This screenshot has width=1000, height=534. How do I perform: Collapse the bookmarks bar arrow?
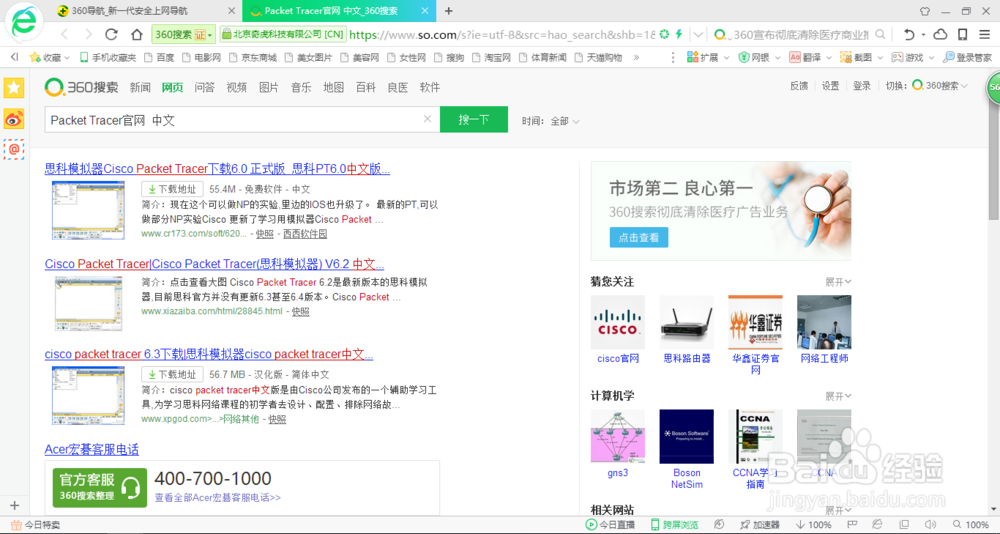pyautogui.click(x=15, y=57)
